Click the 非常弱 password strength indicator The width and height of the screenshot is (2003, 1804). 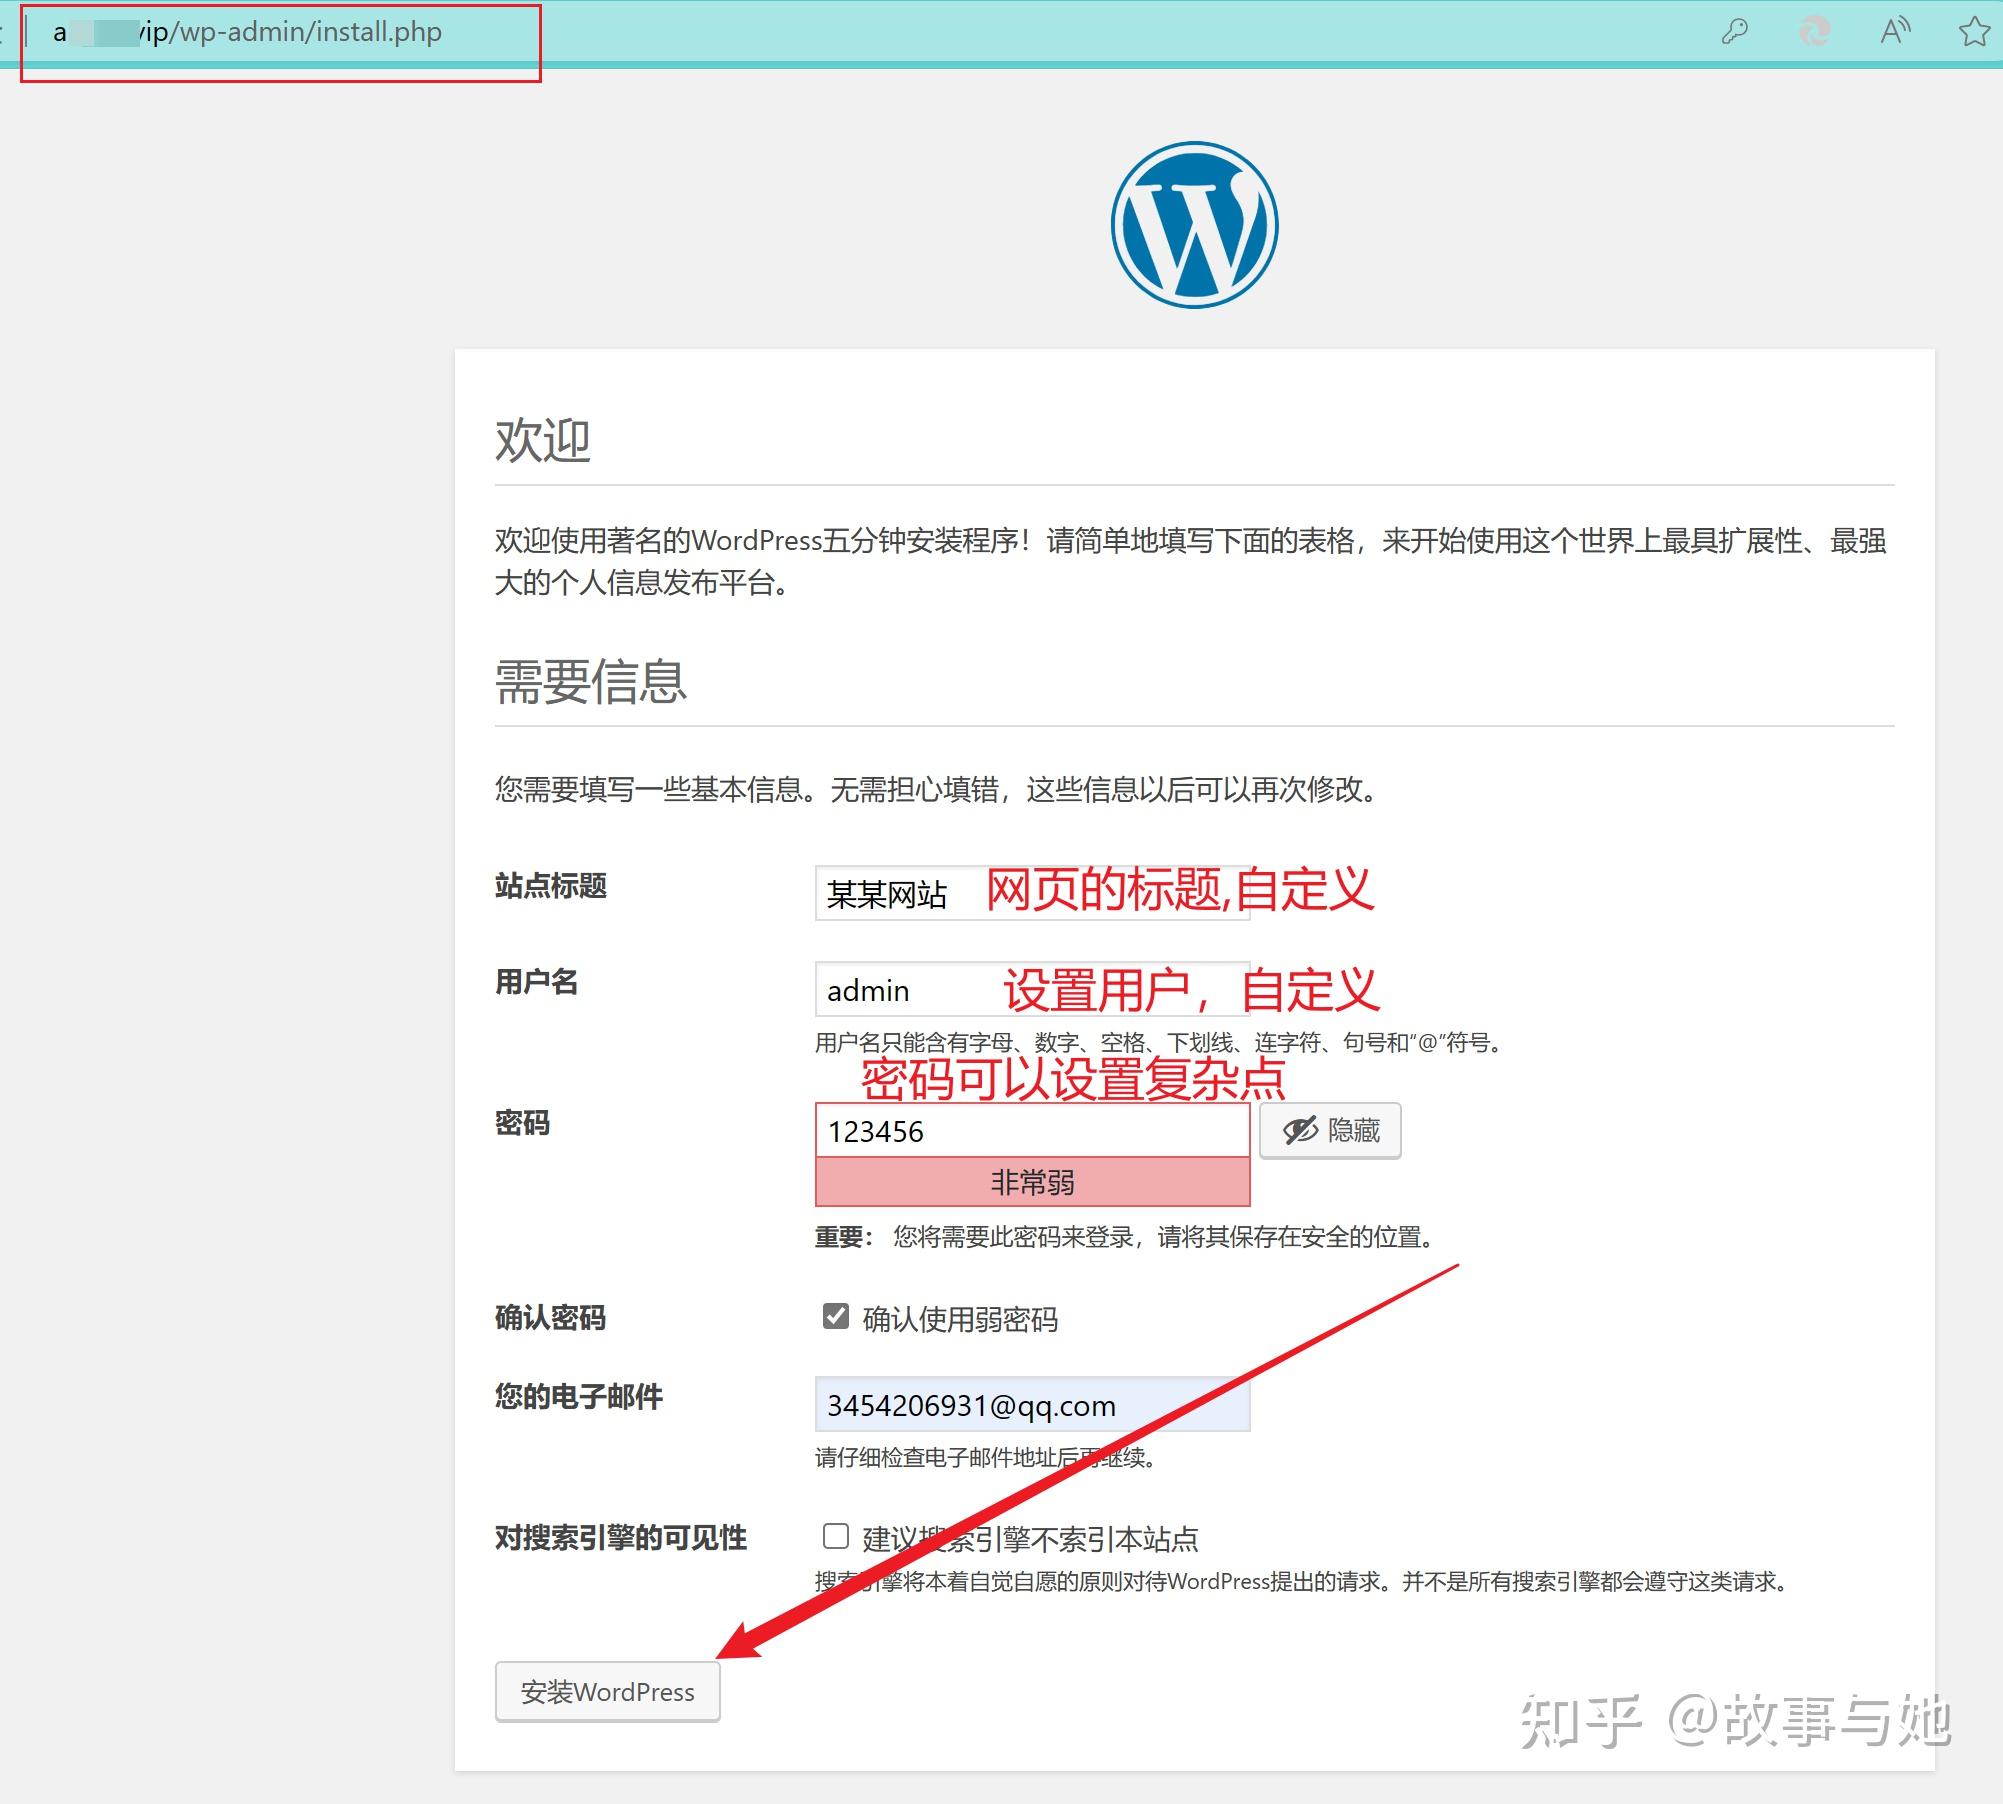(1032, 1182)
